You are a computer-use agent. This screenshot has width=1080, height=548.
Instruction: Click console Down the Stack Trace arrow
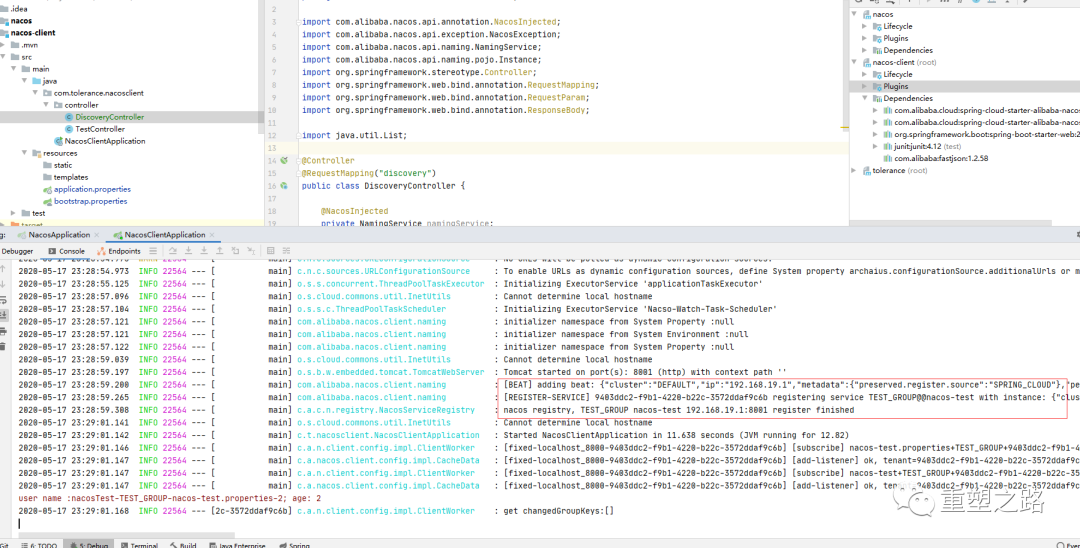[3, 284]
